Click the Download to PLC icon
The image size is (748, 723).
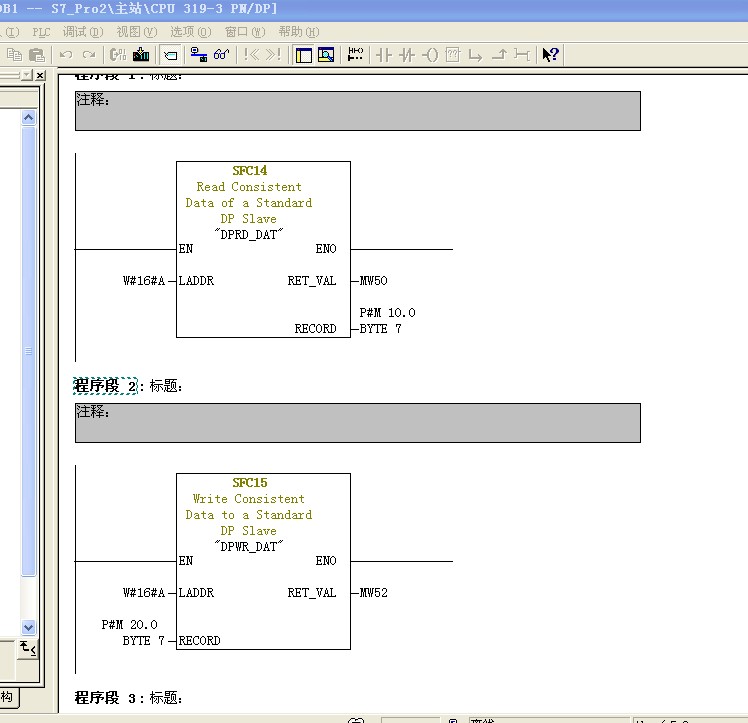pos(141,55)
